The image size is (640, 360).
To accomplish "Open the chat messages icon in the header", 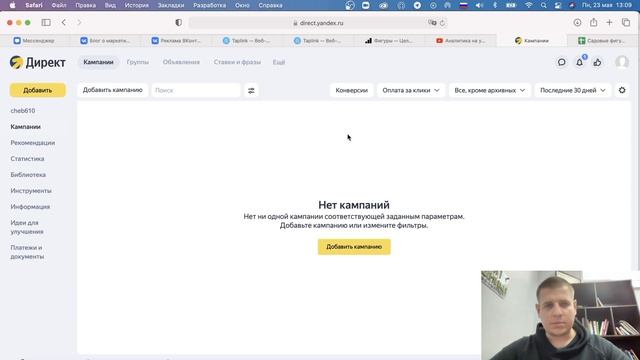I will tap(562, 62).
